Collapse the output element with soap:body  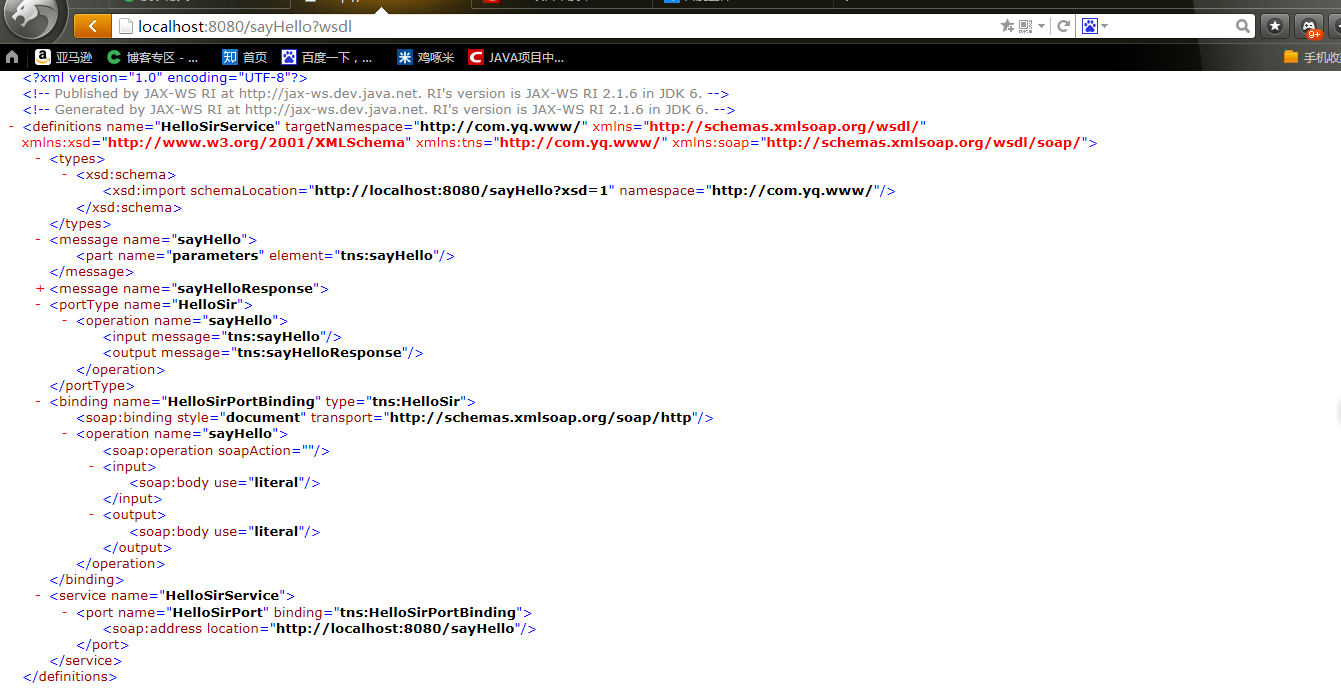(x=92, y=514)
